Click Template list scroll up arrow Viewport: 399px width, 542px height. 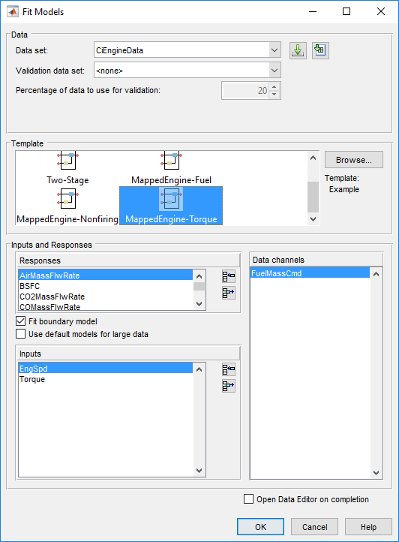pyautogui.click(x=313, y=158)
